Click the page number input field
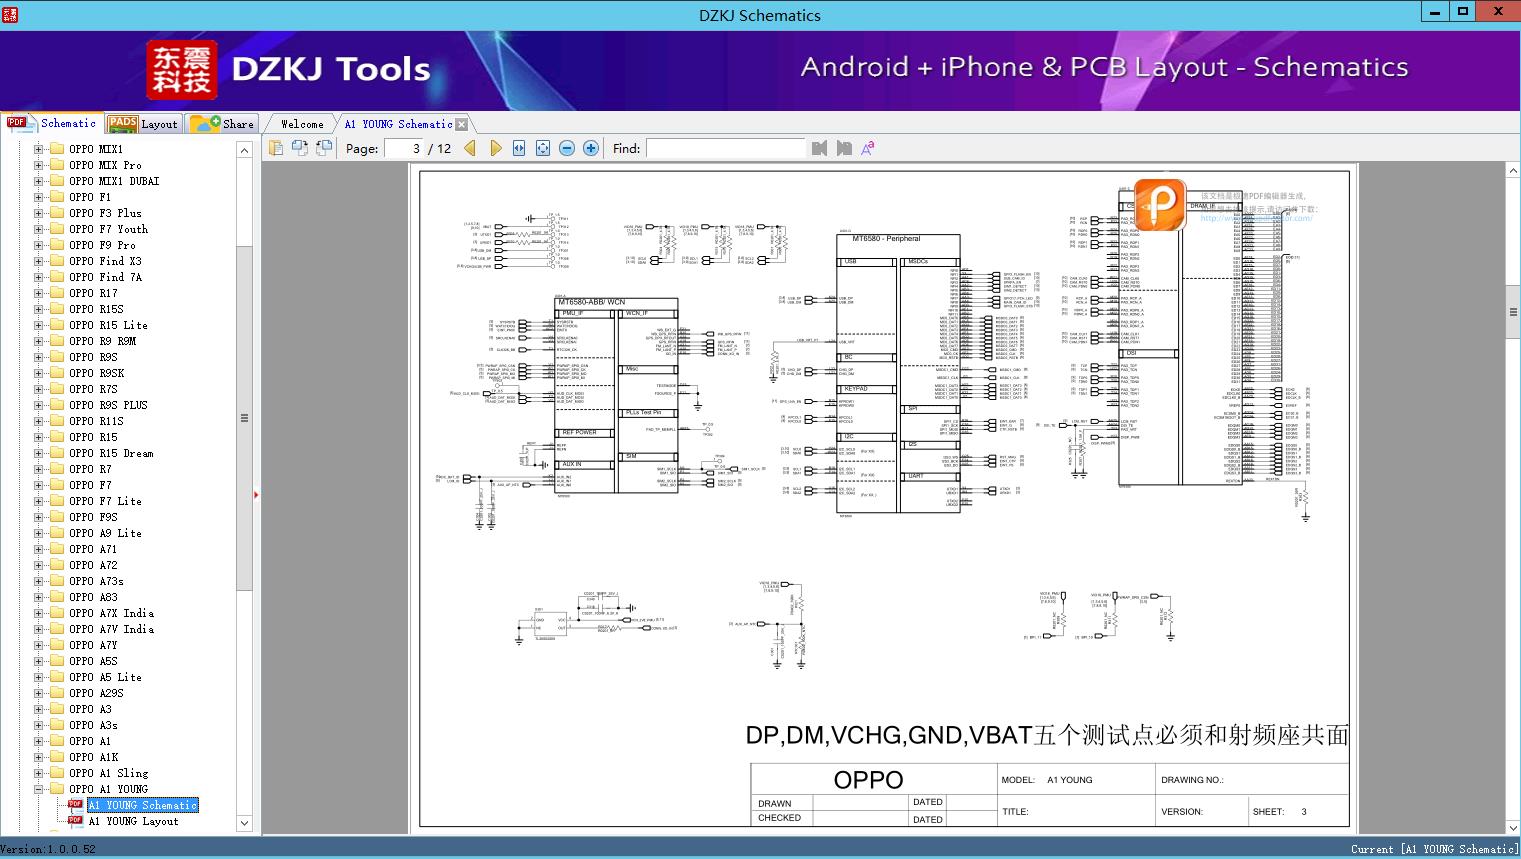This screenshot has height=859, width=1521. pos(404,148)
